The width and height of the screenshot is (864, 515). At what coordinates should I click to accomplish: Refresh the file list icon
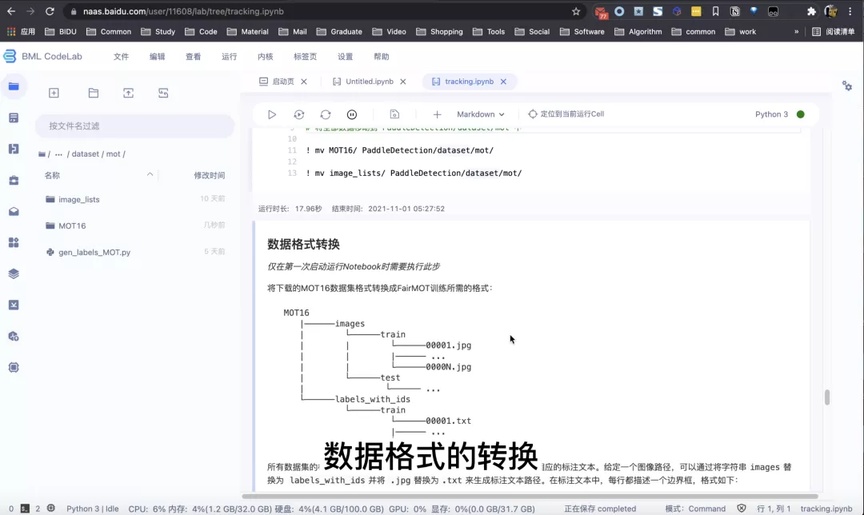pos(163,93)
